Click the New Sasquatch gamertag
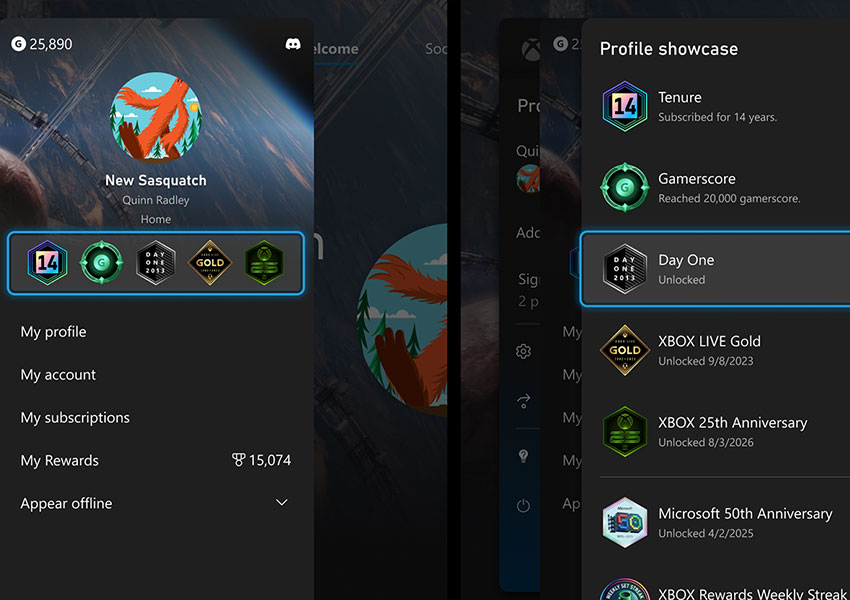 (x=156, y=180)
